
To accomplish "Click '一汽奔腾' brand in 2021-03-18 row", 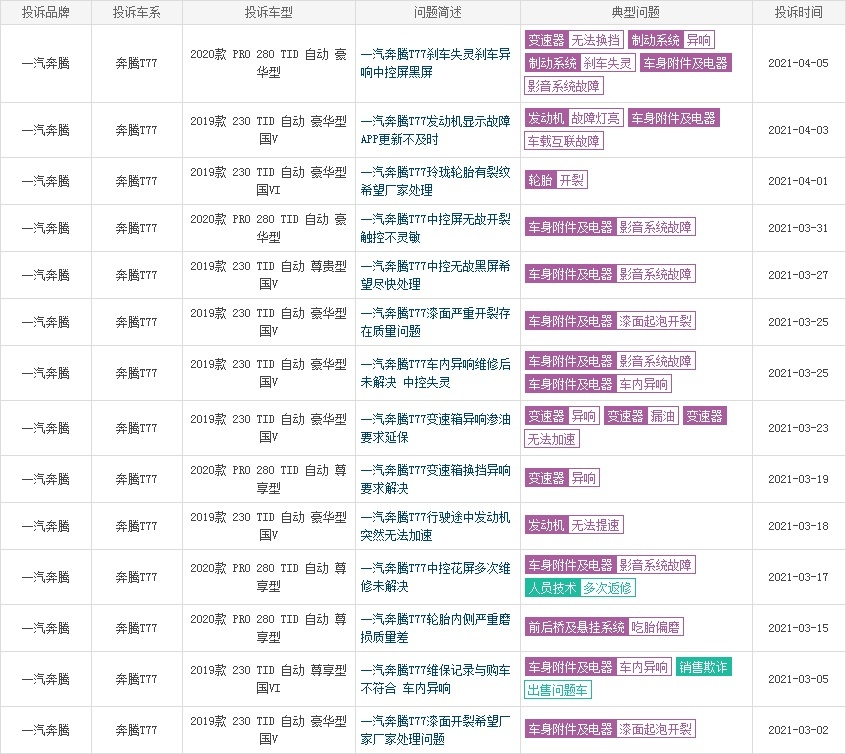I will (x=46, y=526).
